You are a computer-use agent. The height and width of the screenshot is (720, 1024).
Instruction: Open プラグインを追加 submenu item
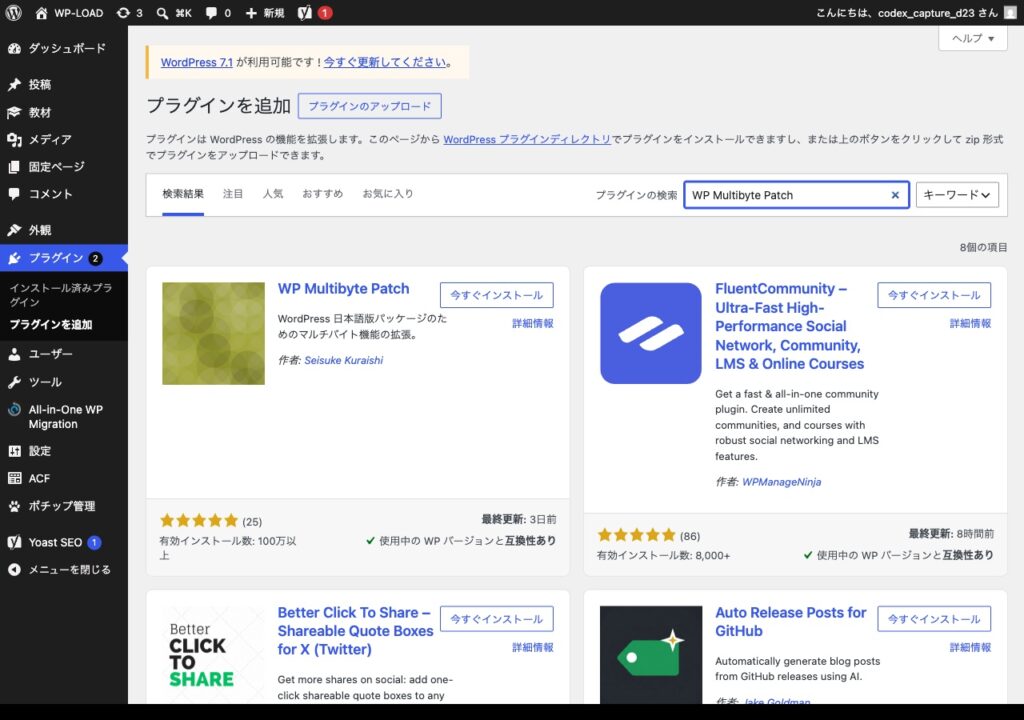click(x=51, y=325)
